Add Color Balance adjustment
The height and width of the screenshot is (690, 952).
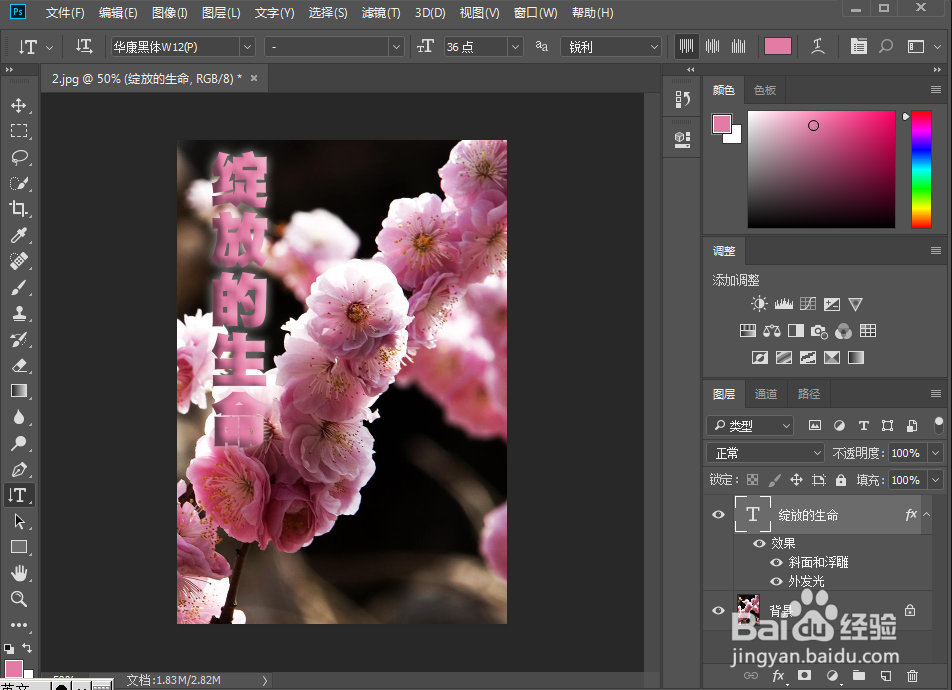(772, 330)
